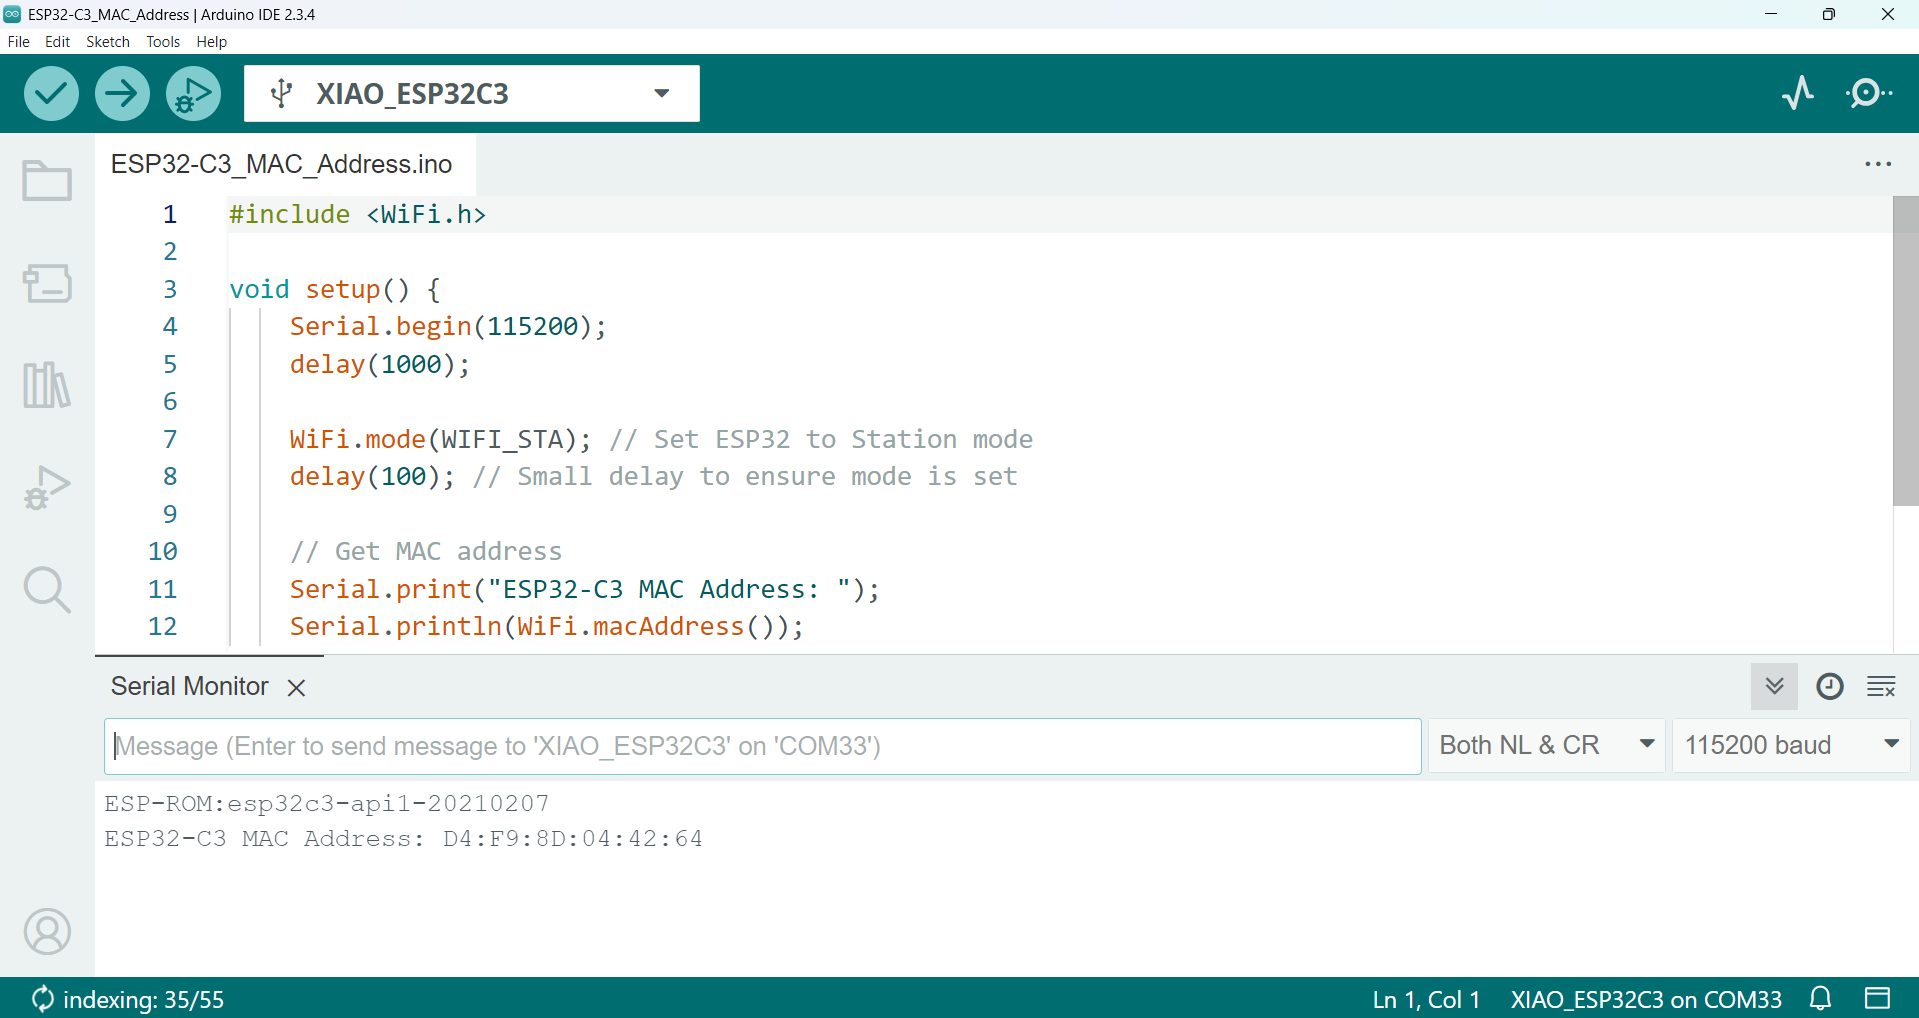Click the Arduino app icon in title bar
This screenshot has height=1018, width=1919.
(x=12, y=14)
